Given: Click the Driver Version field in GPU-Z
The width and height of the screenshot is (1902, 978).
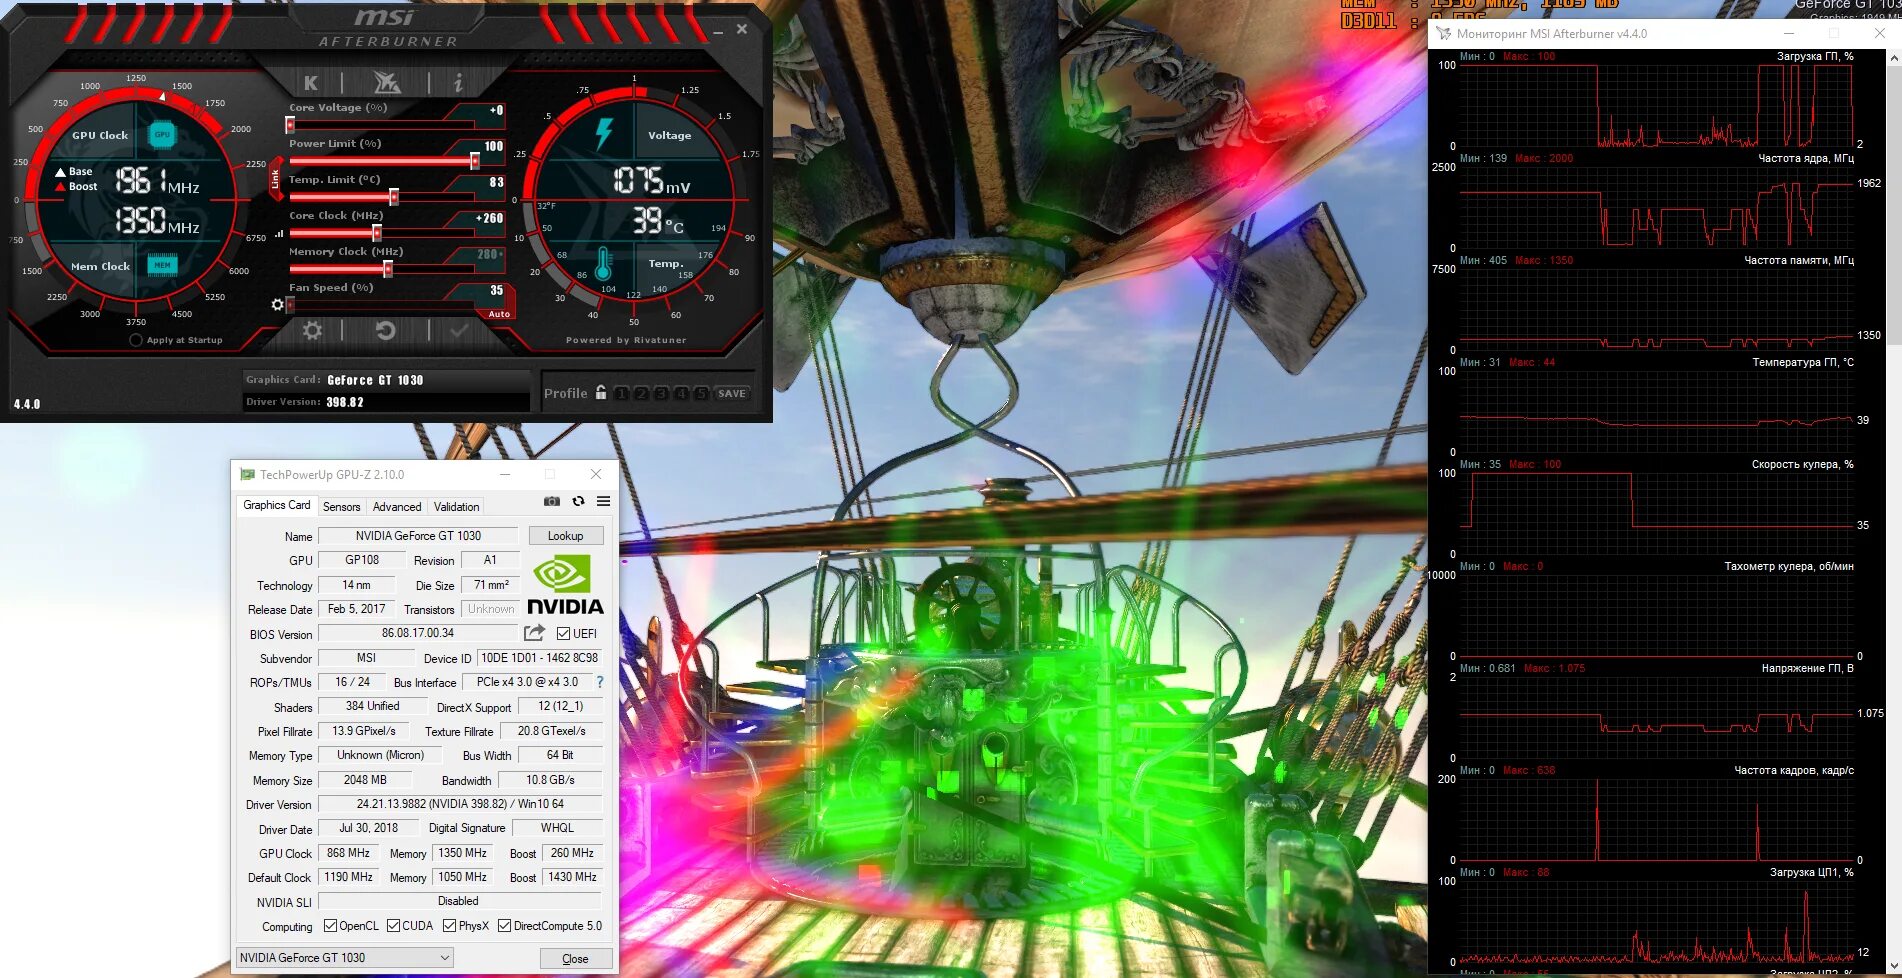Looking at the screenshot, I should [460, 804].
